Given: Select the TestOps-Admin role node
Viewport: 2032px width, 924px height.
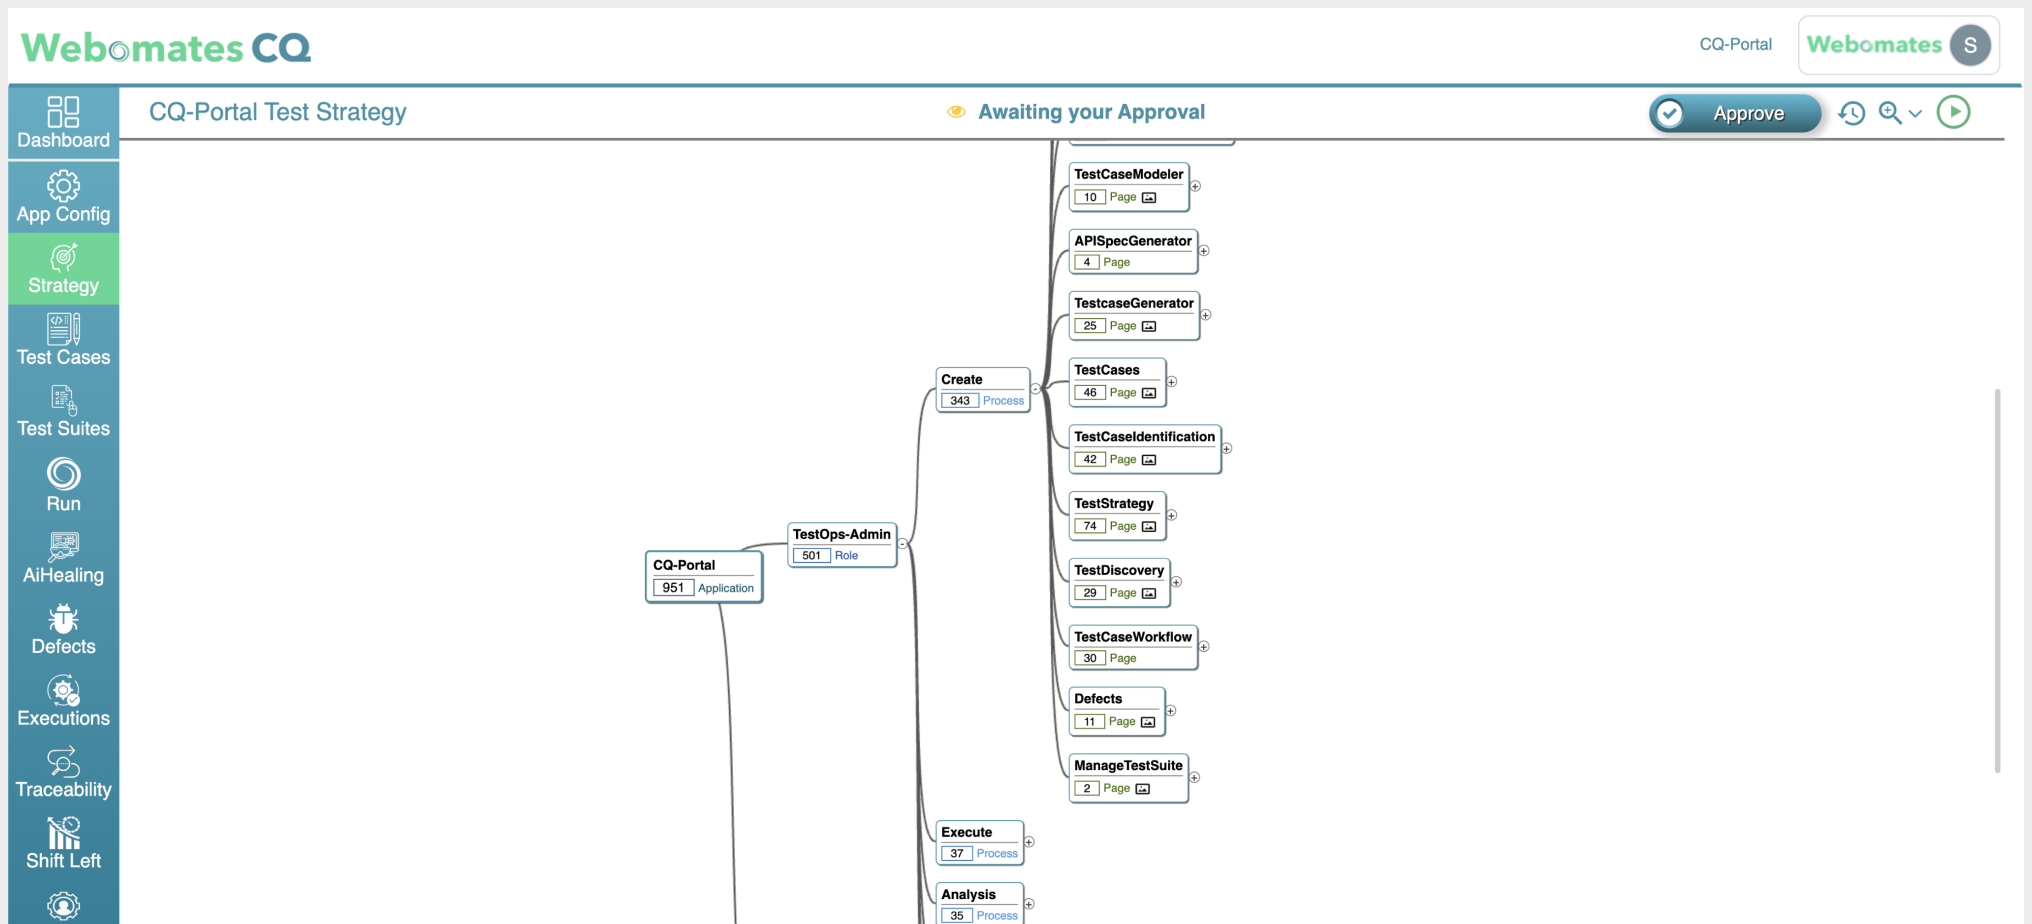Looking at the screenshot, I should tap(842, 544).
